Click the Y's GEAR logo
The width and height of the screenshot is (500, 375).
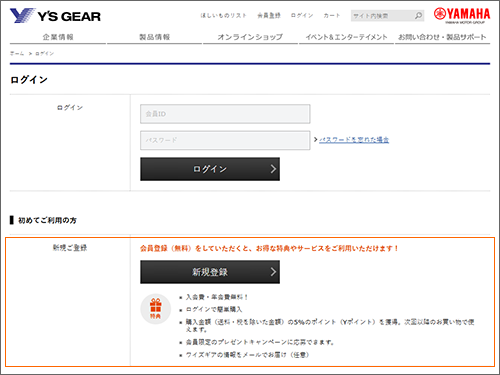[55, 16]
